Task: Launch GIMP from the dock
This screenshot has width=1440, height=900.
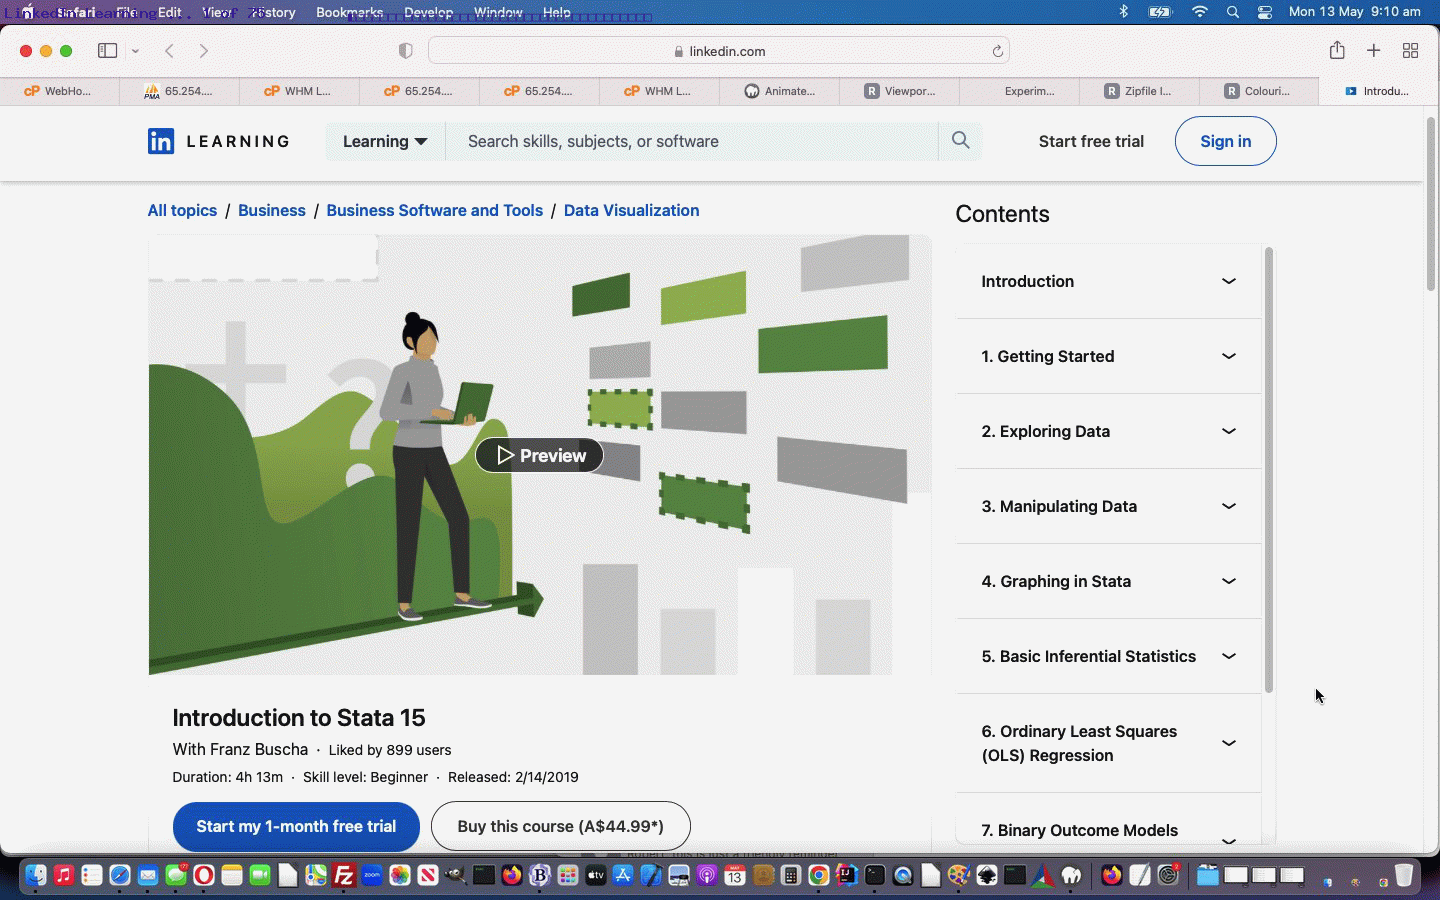Action: coord(456,876)
